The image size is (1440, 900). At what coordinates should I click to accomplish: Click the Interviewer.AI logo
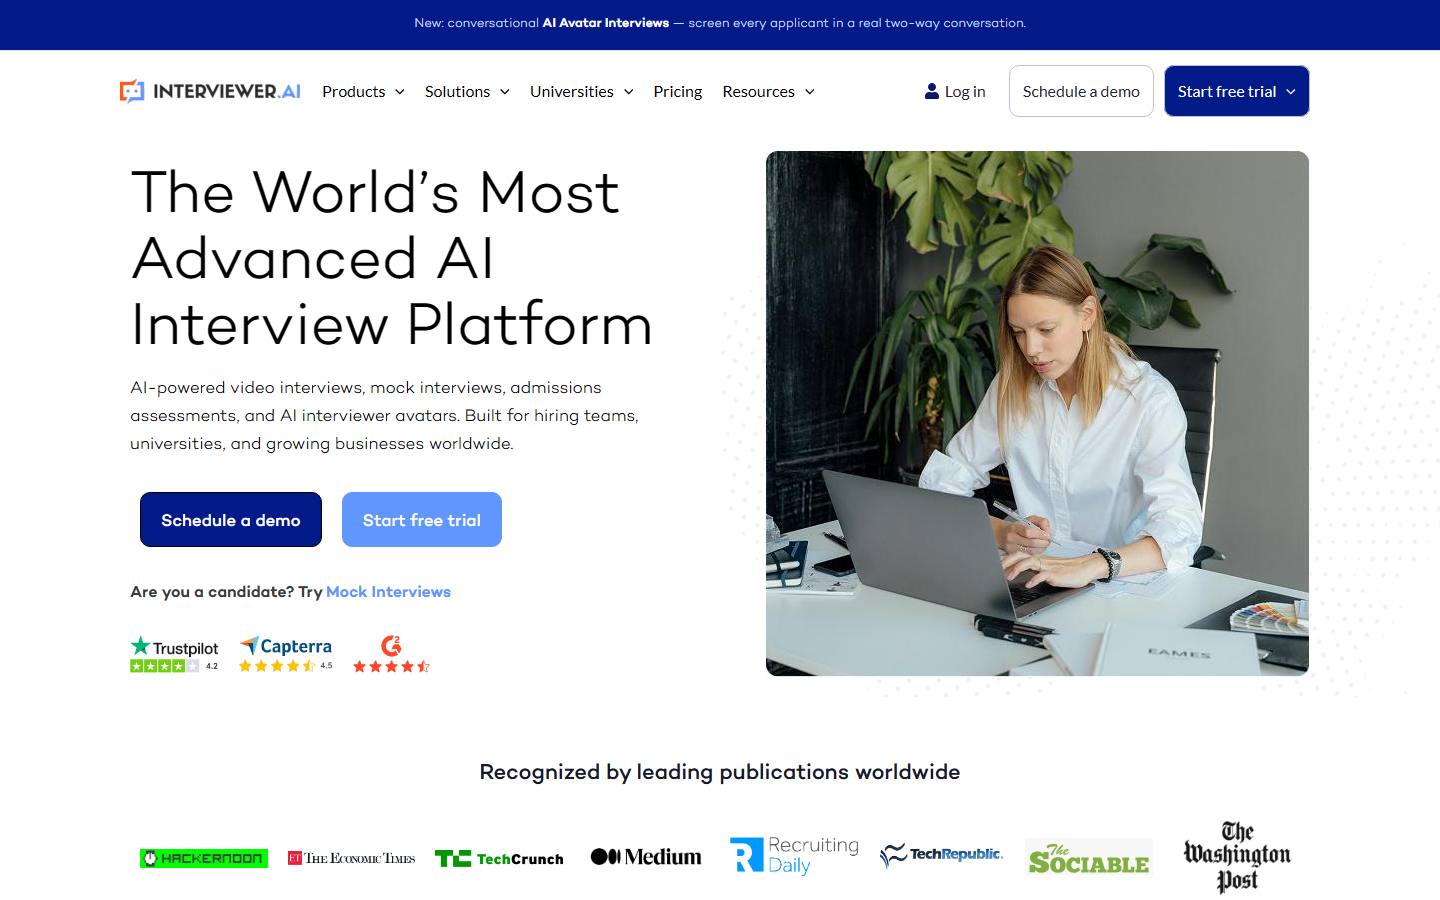210,91
